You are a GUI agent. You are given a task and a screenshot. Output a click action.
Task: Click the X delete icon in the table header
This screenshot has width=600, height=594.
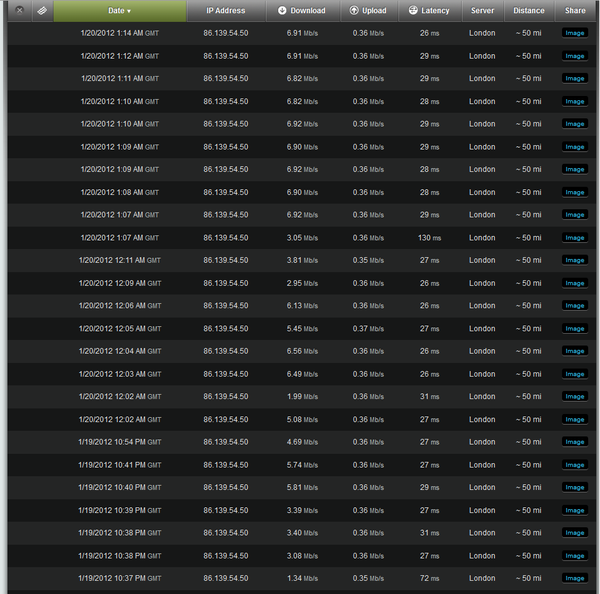[x=20, y=10]
